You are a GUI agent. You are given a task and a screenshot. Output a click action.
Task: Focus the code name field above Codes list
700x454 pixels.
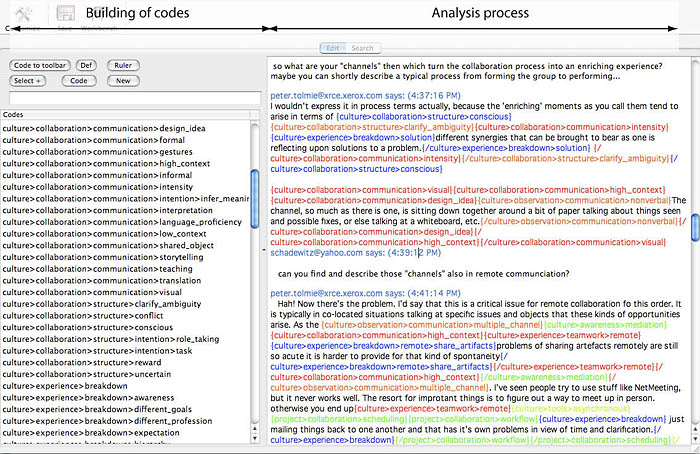tap(135, 98)
